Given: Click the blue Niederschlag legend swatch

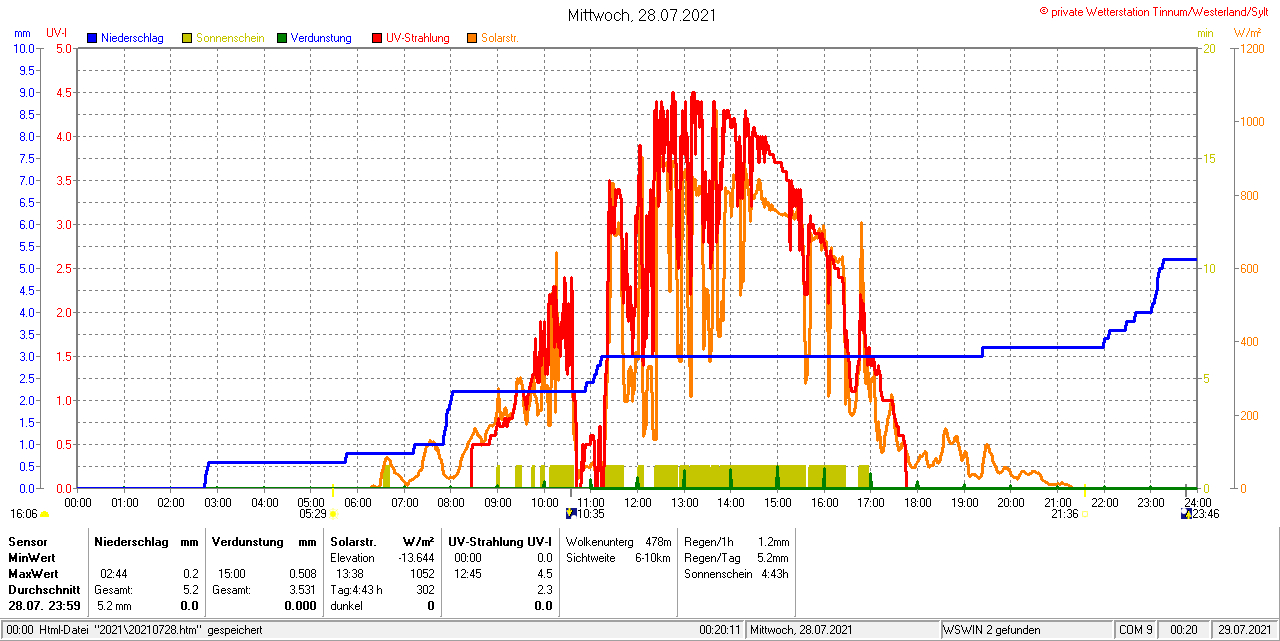Looking at the screenshot, I should click(93, 38).
